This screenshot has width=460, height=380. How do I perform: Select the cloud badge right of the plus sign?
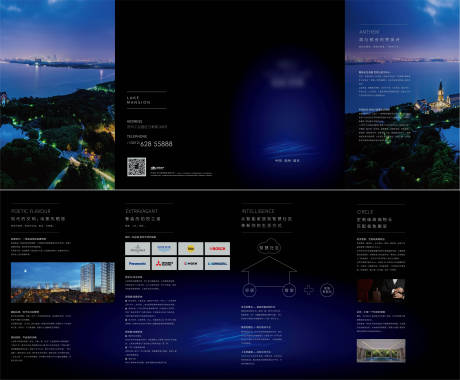point(327,290)
